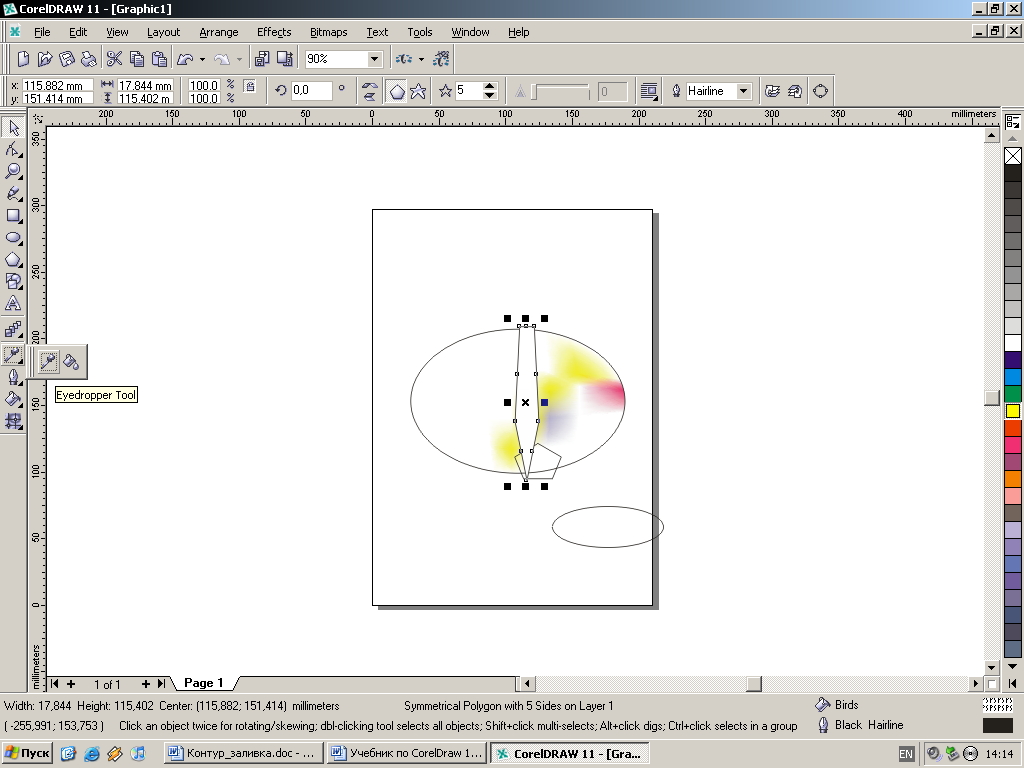Click the Пуск start button

(x=28, y=753)
